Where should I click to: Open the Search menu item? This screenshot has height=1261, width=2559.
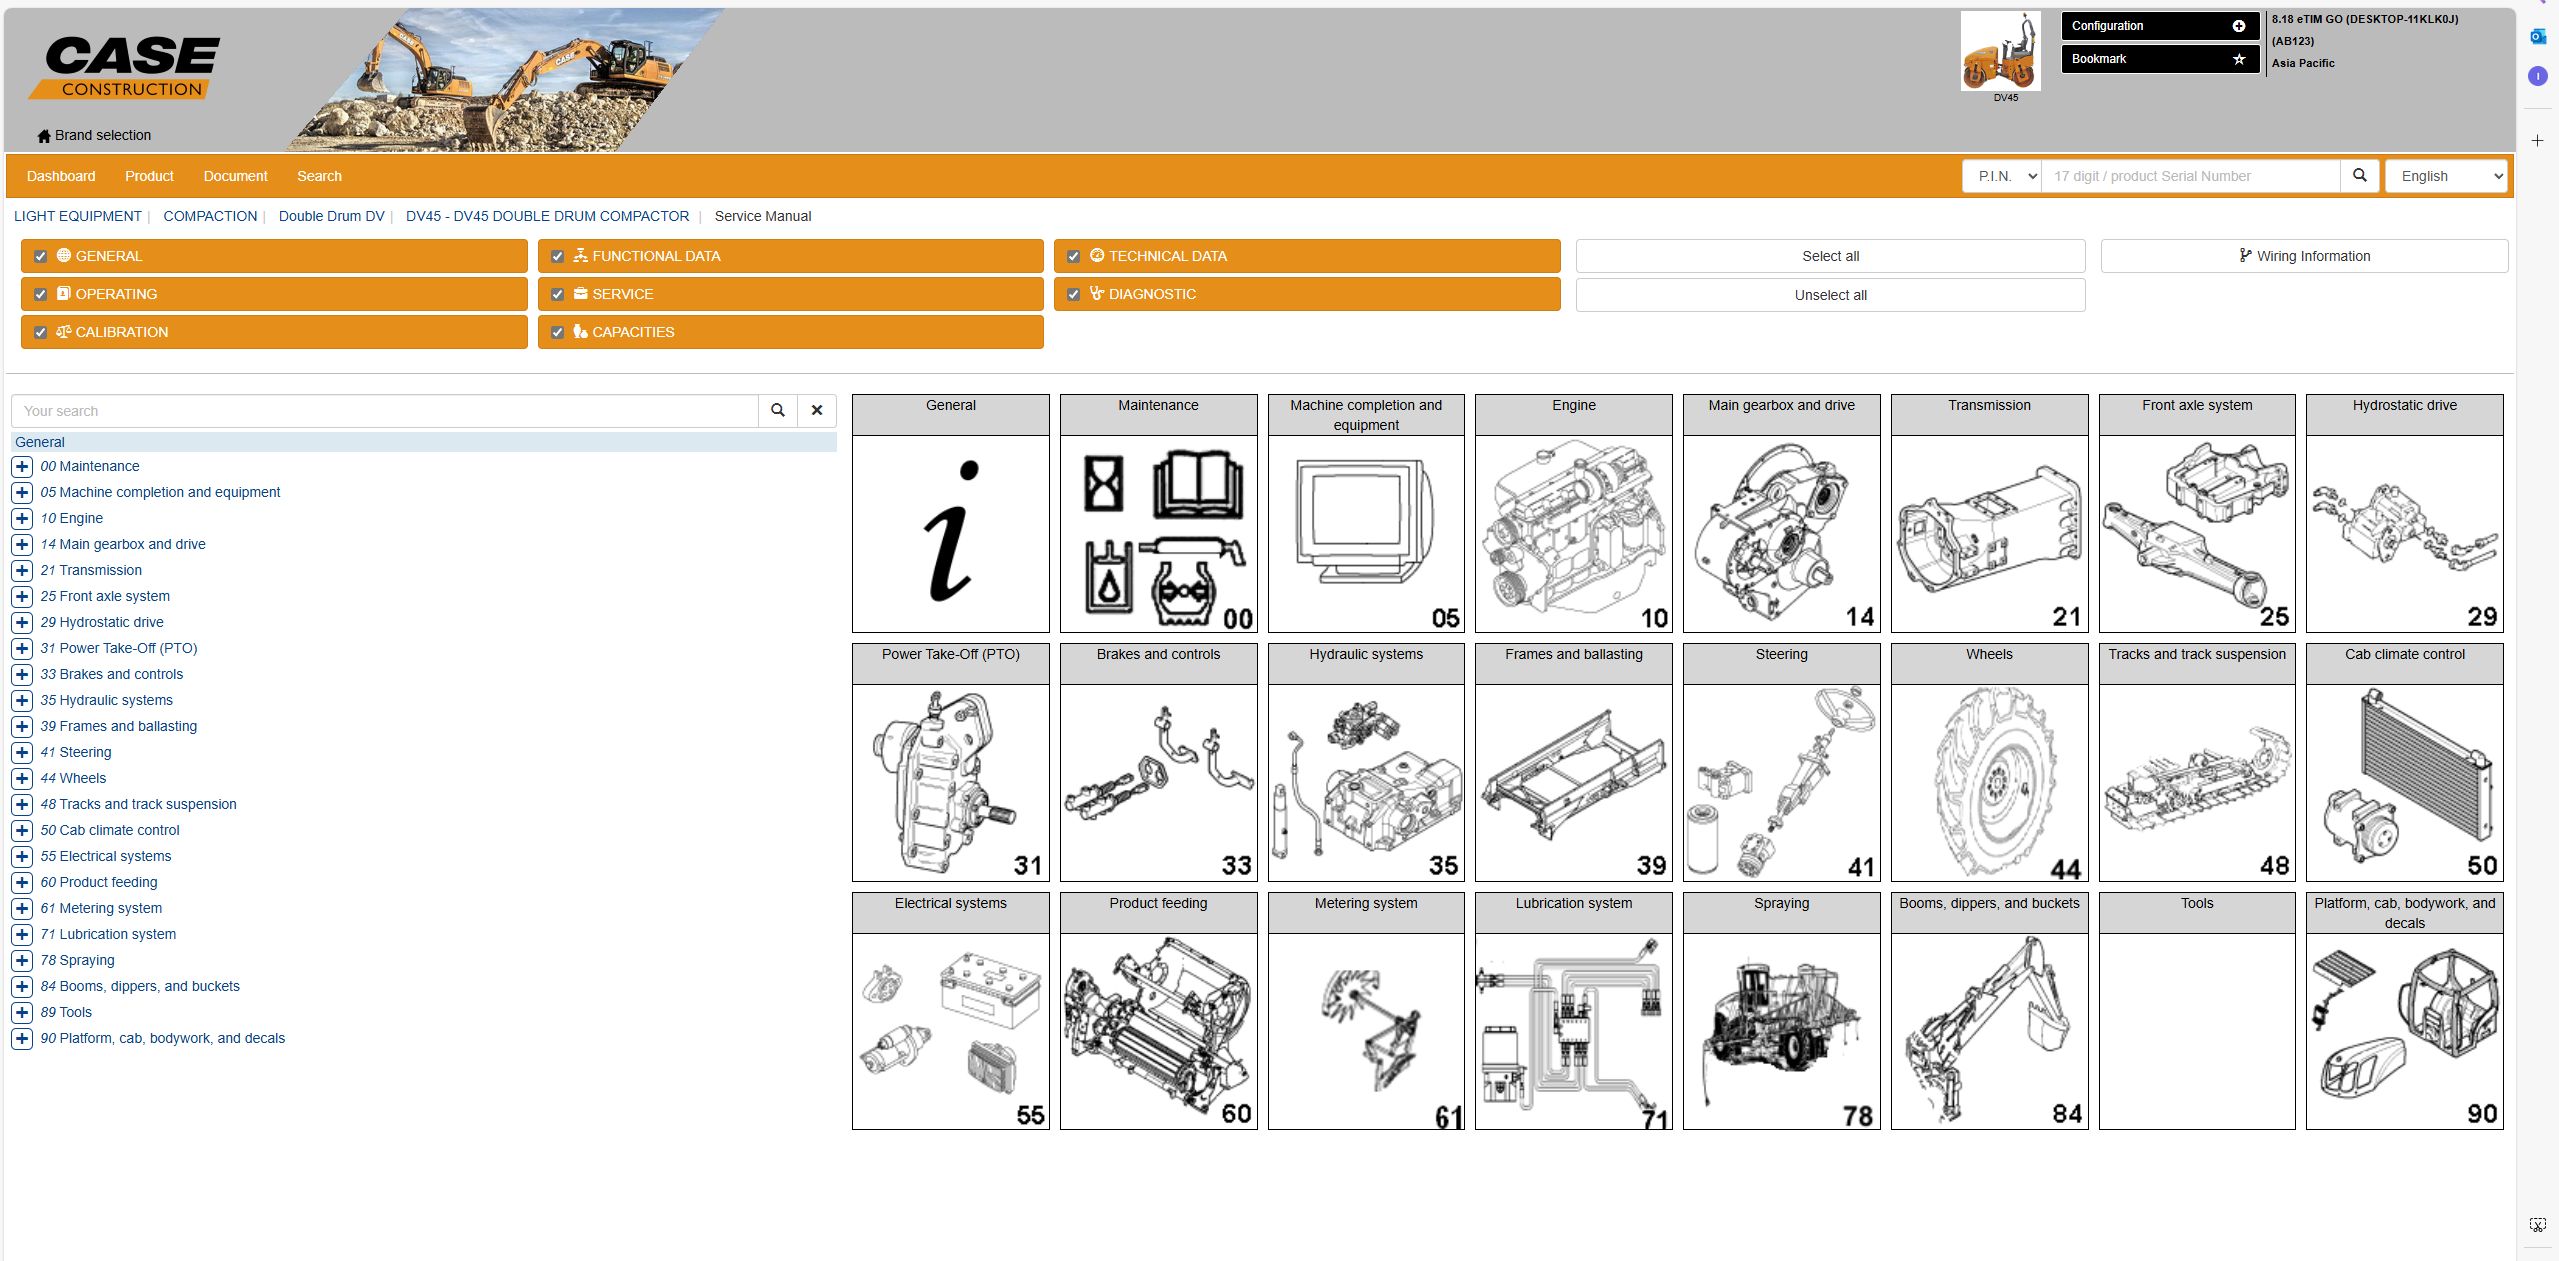click(319, 176)
